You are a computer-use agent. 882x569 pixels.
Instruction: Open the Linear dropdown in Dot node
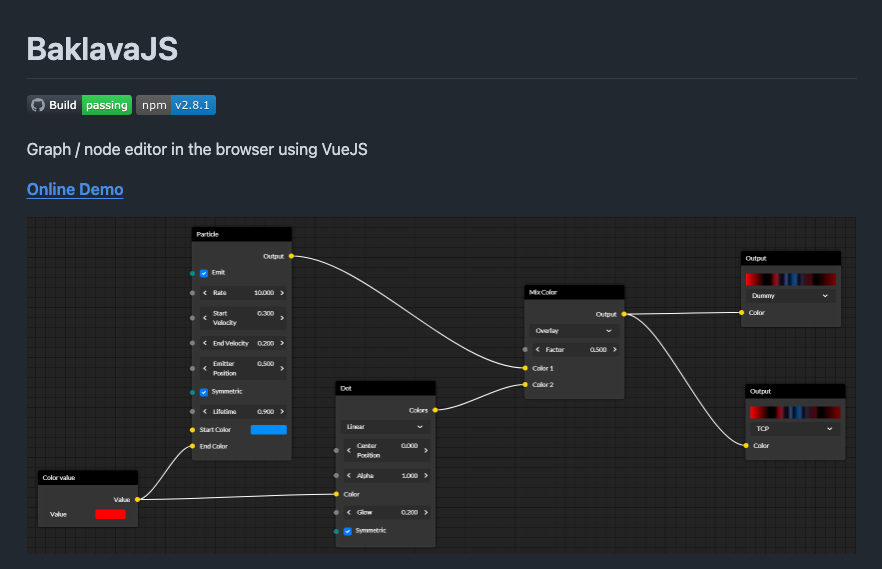(x=385, y=427)
